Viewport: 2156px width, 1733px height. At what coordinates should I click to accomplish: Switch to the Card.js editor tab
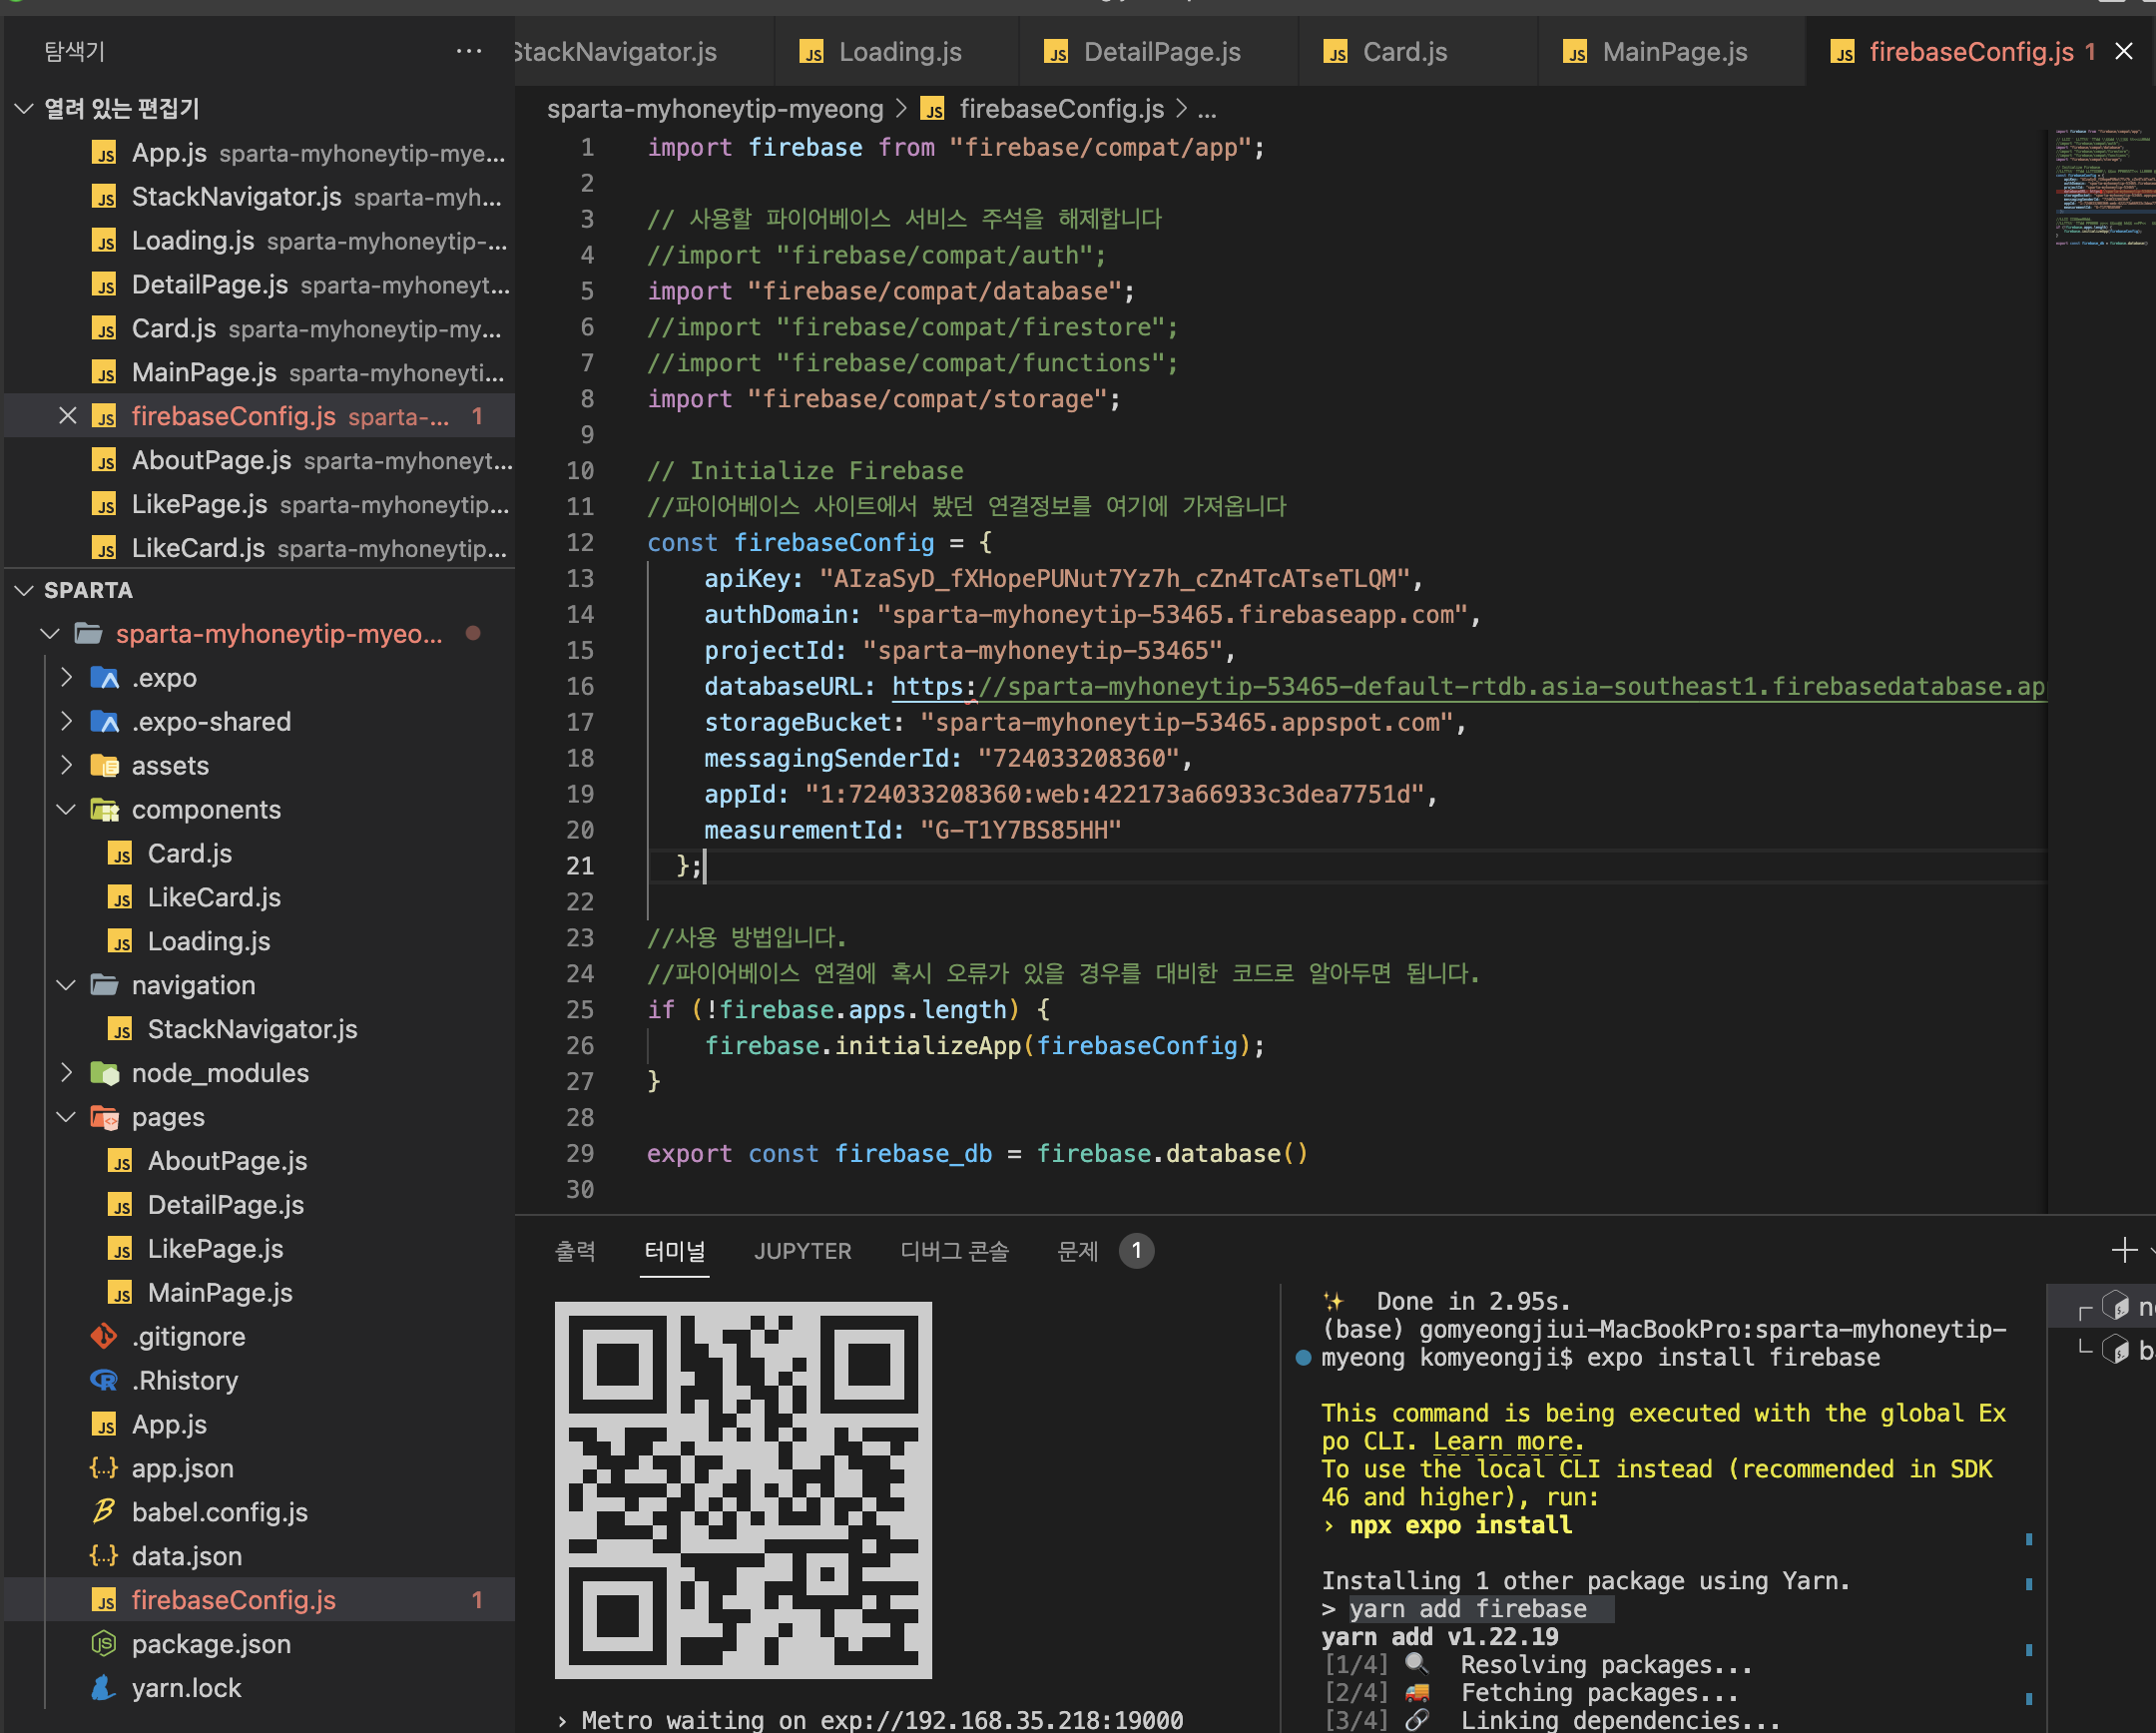pyautogui.click(x=1418, y=52)
